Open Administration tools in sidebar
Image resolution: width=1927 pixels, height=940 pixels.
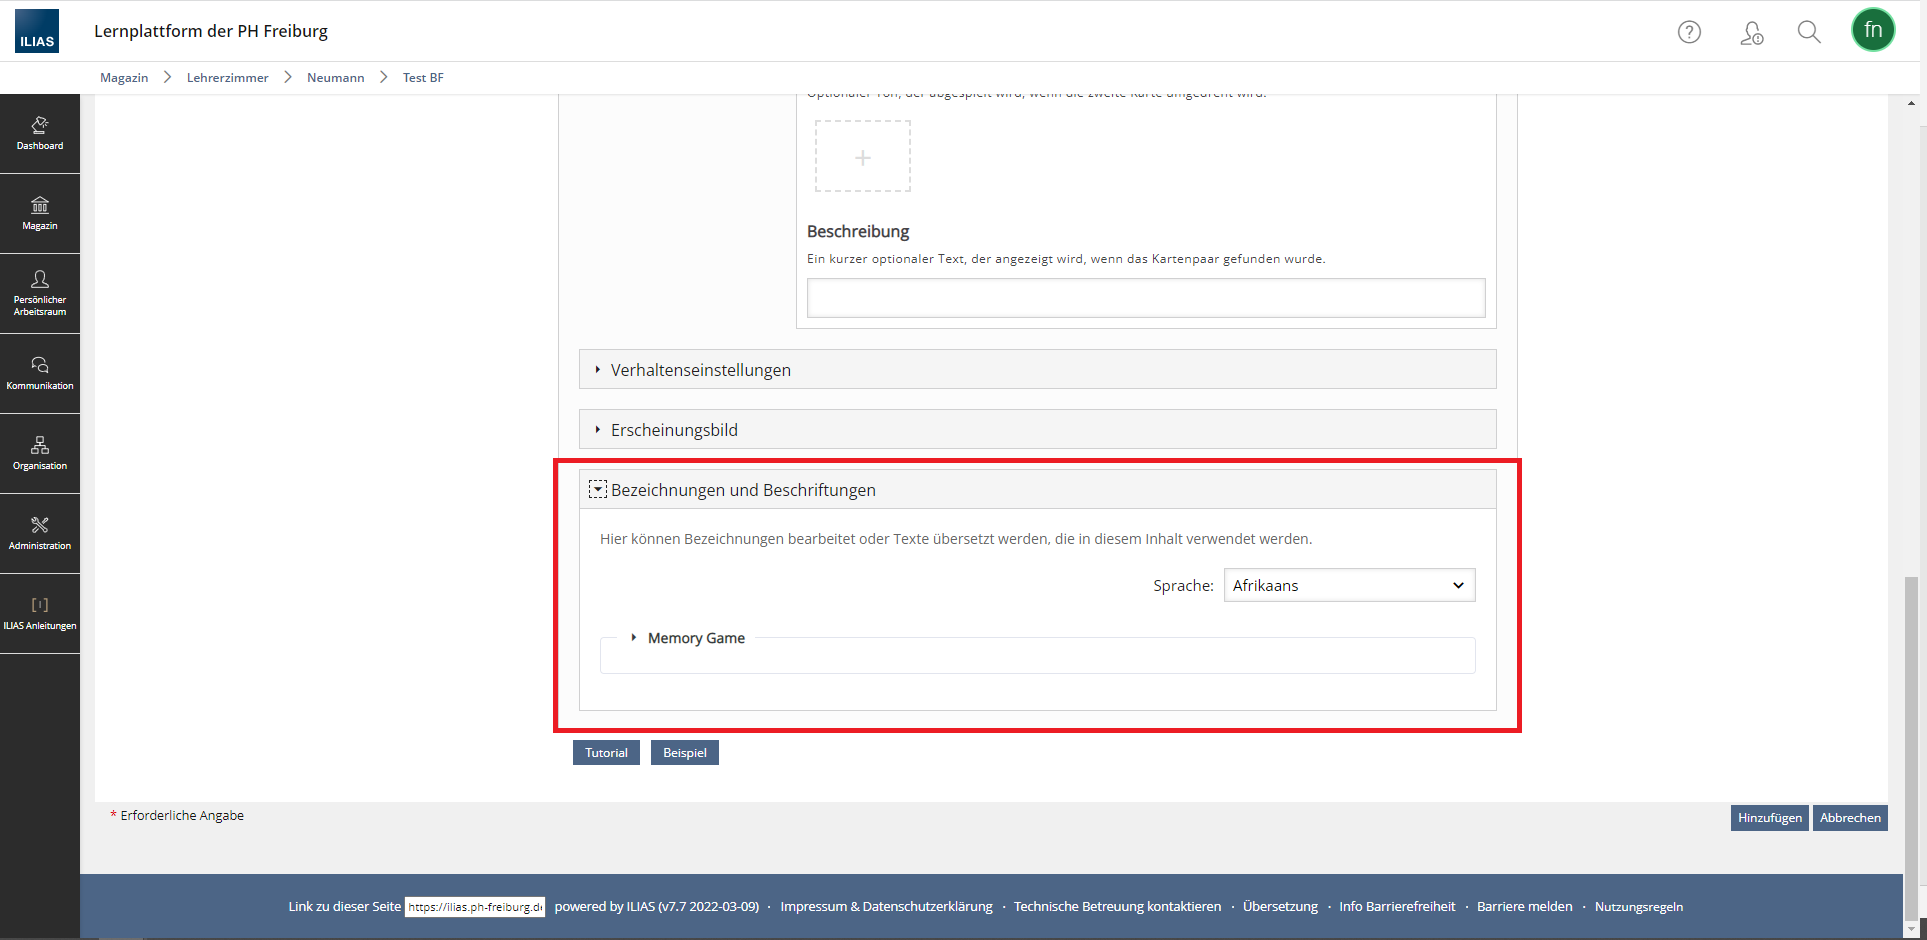pos(40,533)
